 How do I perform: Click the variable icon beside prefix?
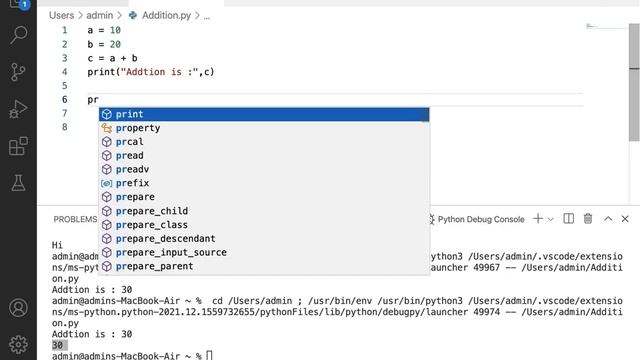pos(107,183)
